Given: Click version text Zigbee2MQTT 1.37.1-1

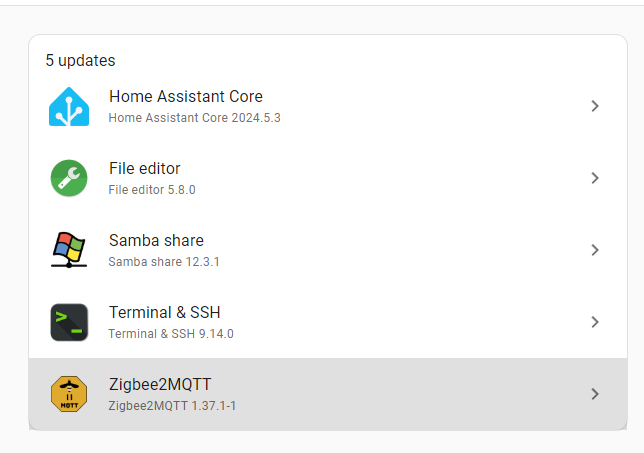Looking at the screenshot, I should pyautogui.click(x=172, y=406).
